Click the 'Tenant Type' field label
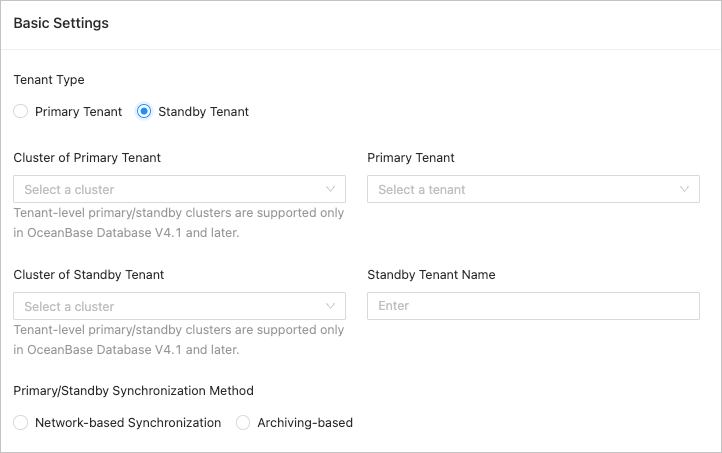This screenshot has height=453, width=722. (49, 80)
